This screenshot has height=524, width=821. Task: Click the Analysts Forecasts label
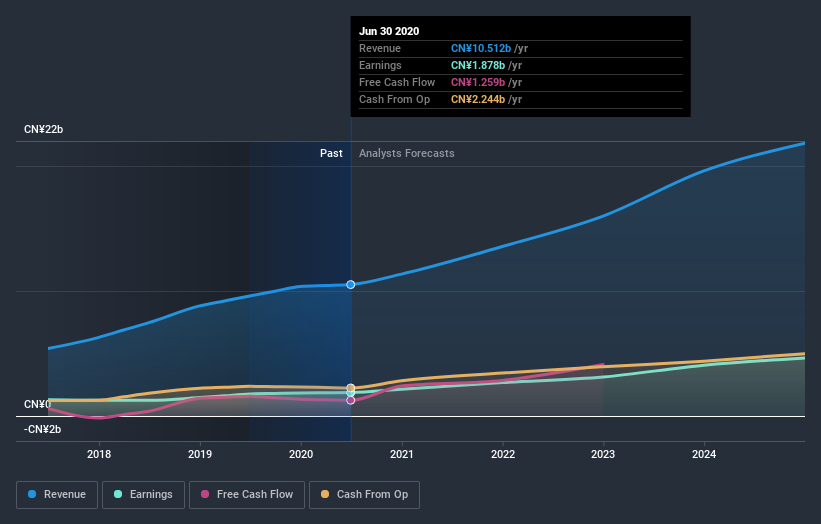pyautogui.click(x=407, y=153)
